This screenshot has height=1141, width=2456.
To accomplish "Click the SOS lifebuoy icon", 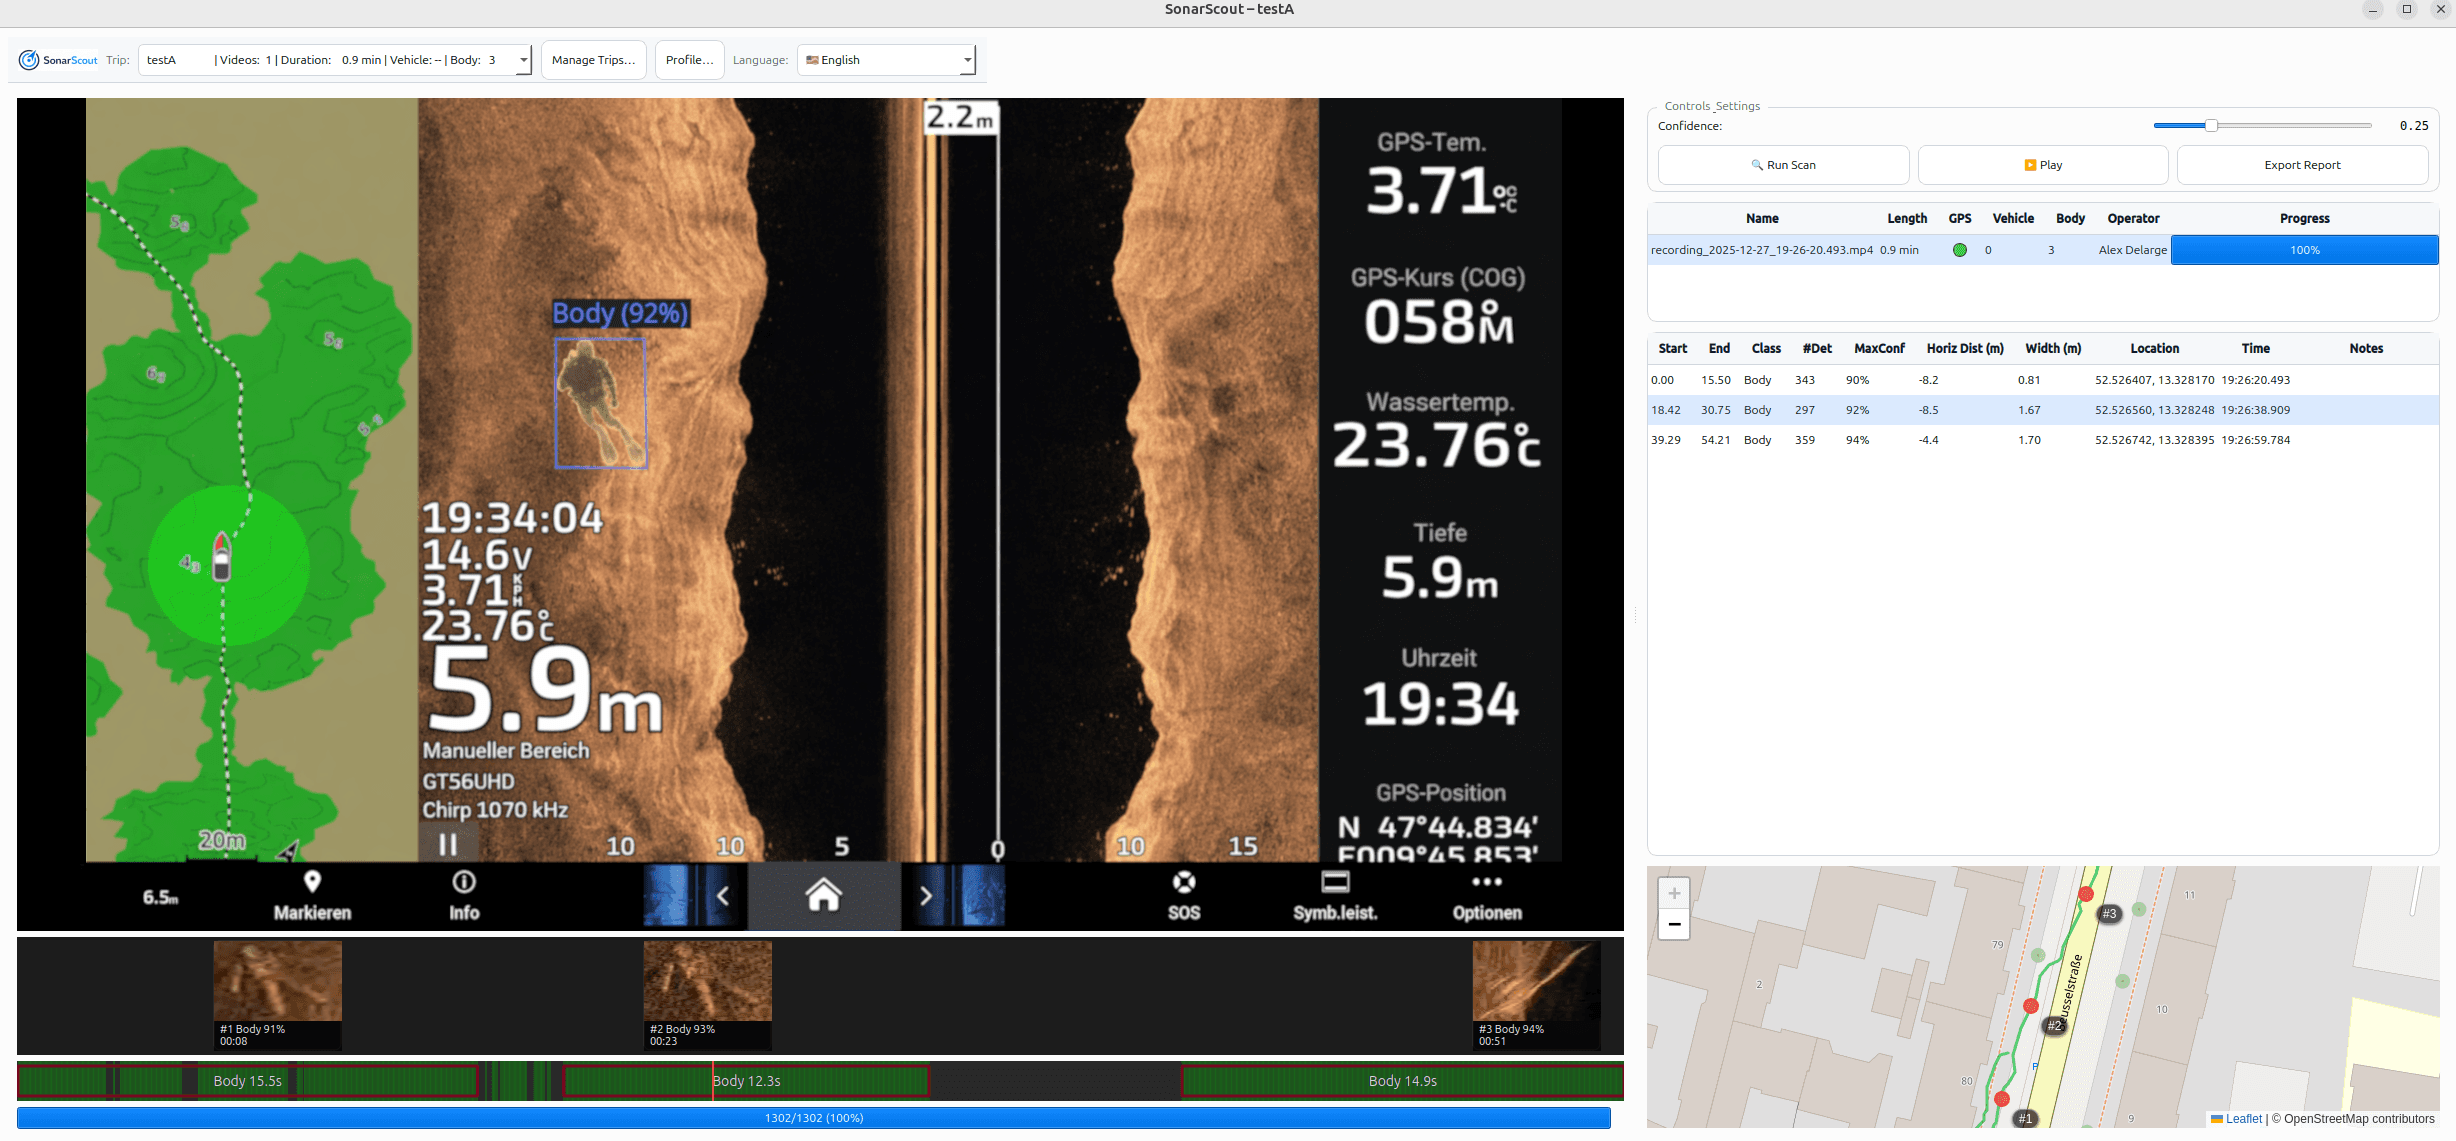I will coord(1184,882).
